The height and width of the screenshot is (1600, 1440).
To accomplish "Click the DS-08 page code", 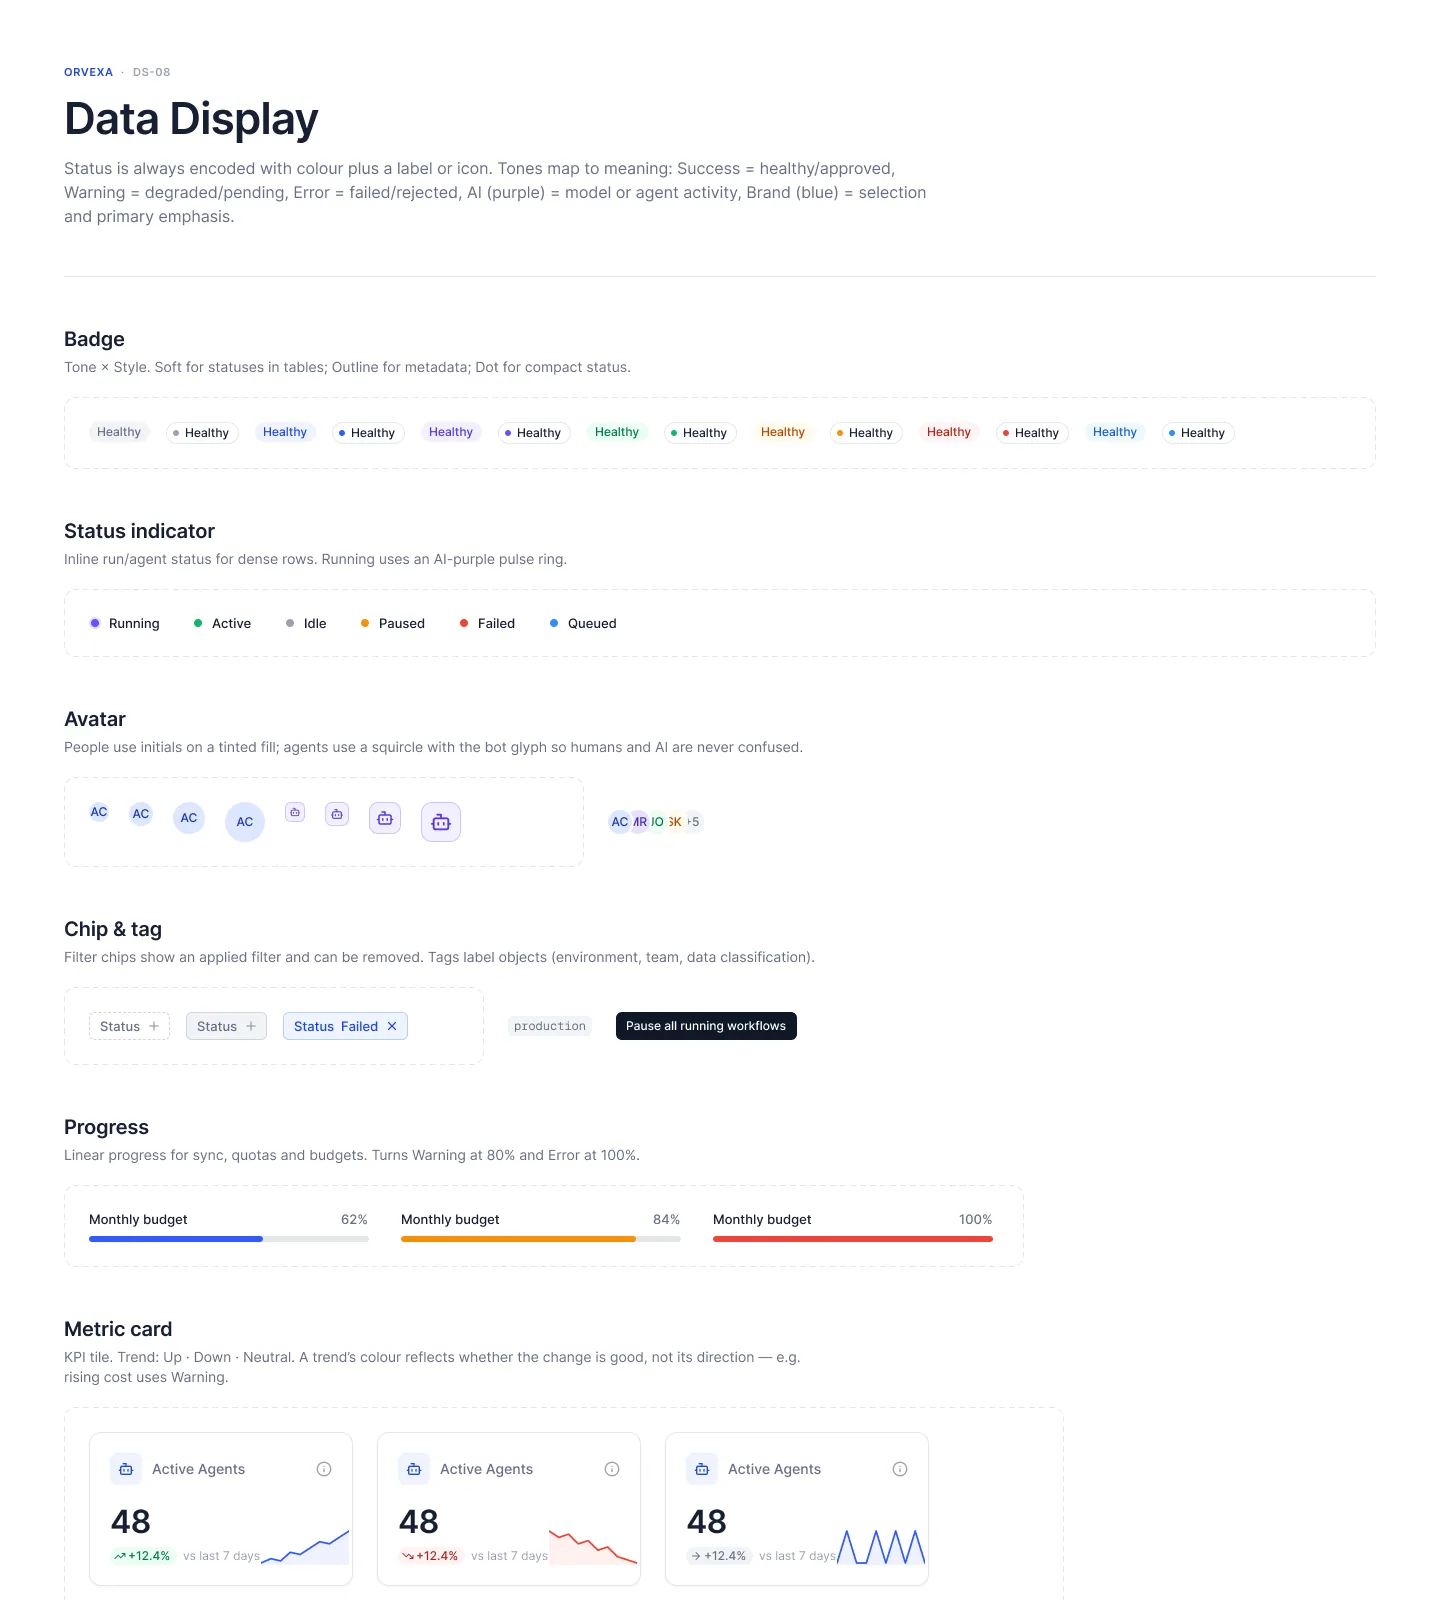I will tap(152, 72).
